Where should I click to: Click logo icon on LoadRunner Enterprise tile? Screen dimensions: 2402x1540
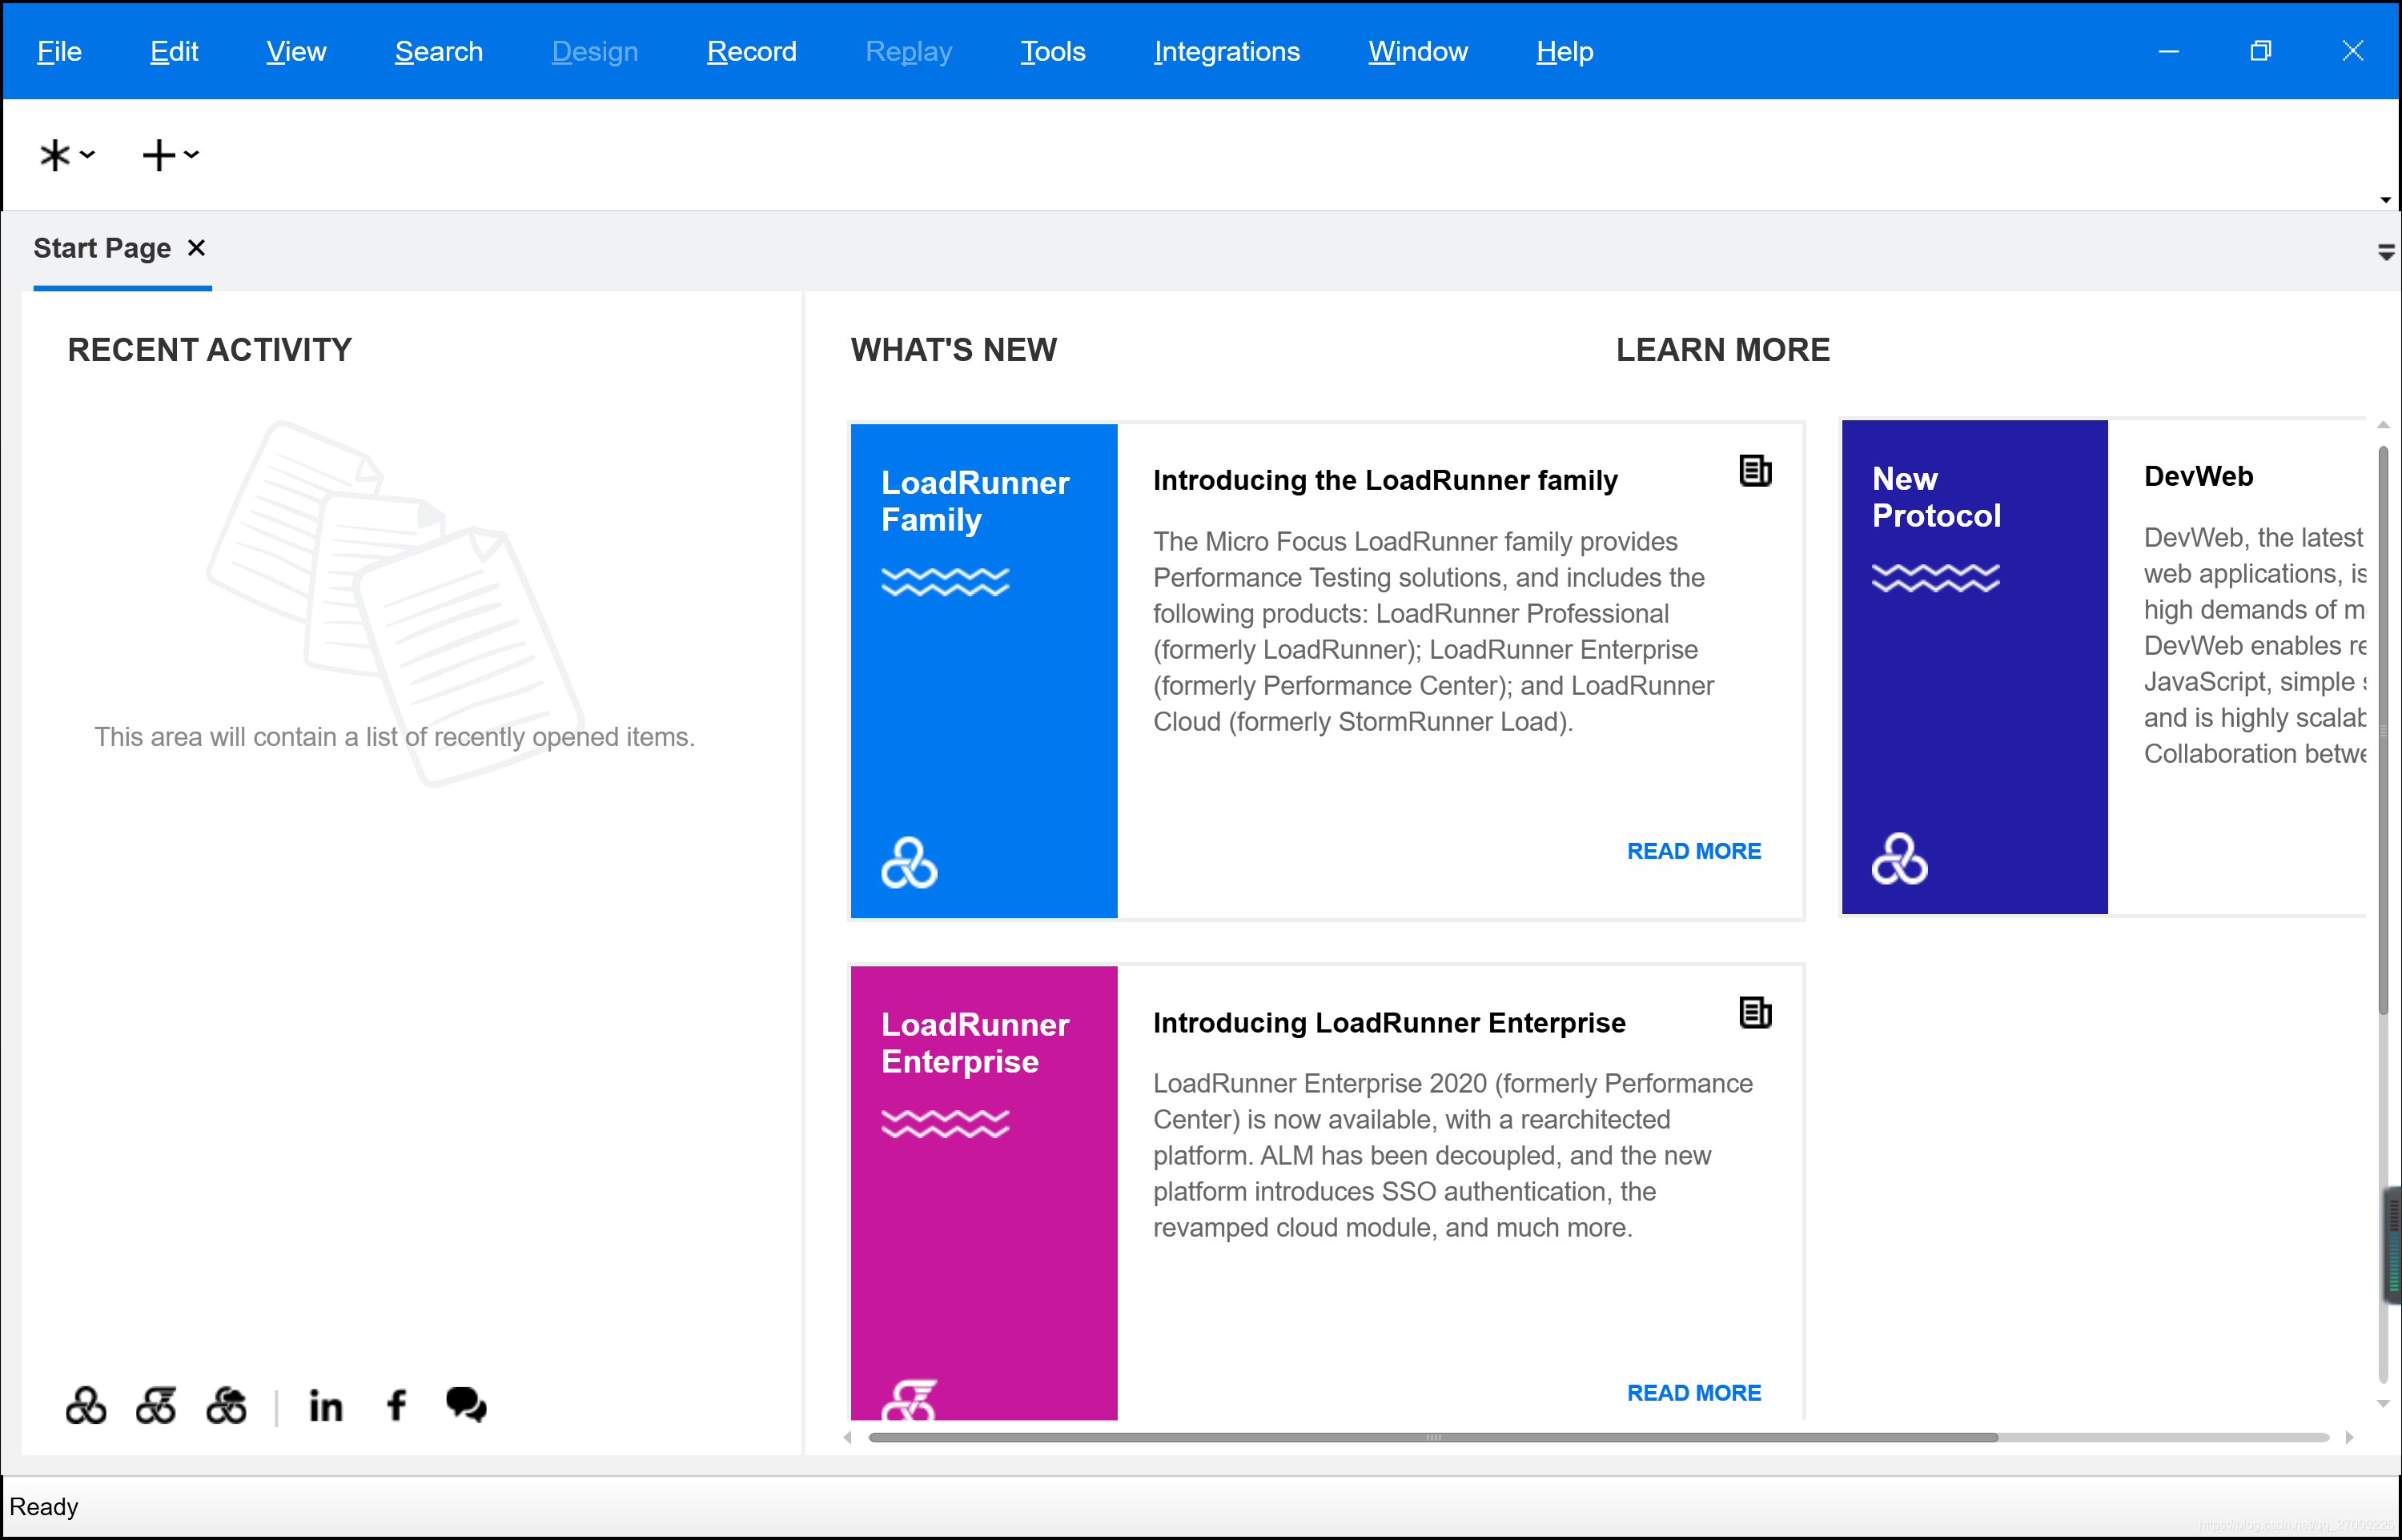[x=909, y=1399]
